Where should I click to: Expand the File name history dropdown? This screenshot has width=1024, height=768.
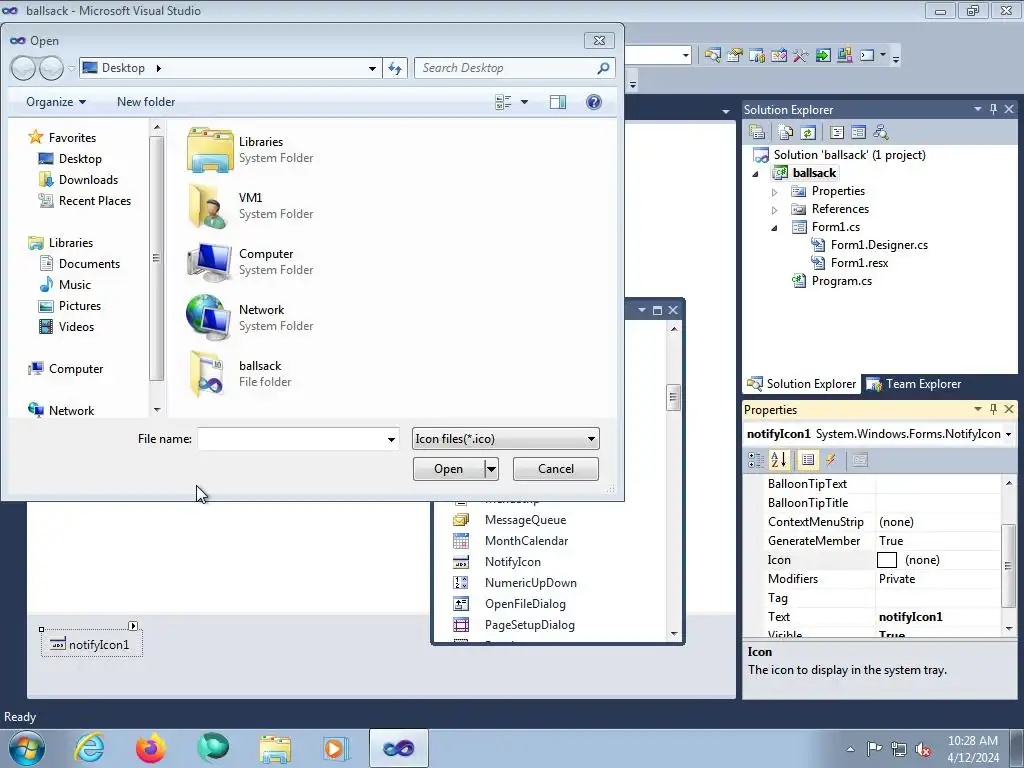pyautogui.click(x=391, y=440)
